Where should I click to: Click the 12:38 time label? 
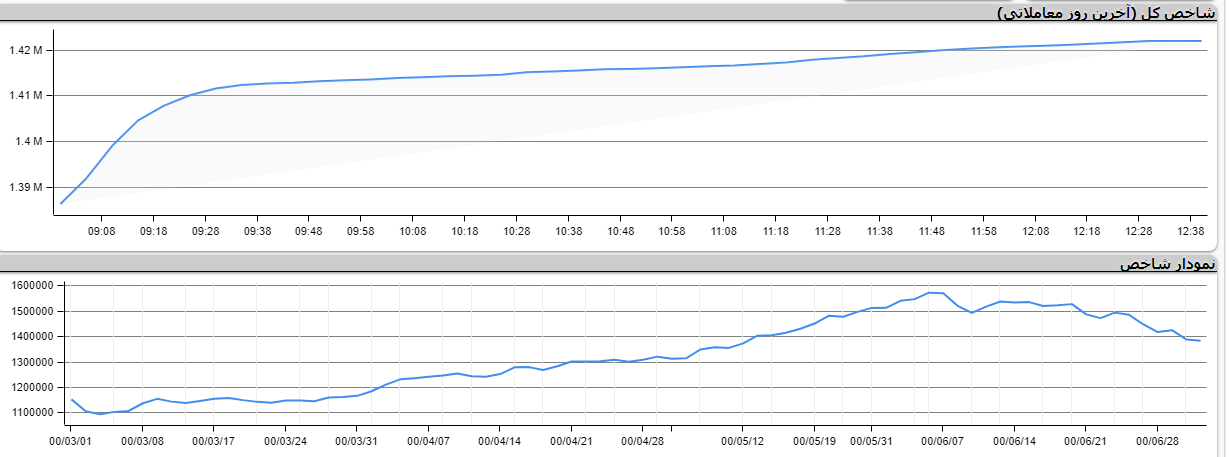[1190, 231]
